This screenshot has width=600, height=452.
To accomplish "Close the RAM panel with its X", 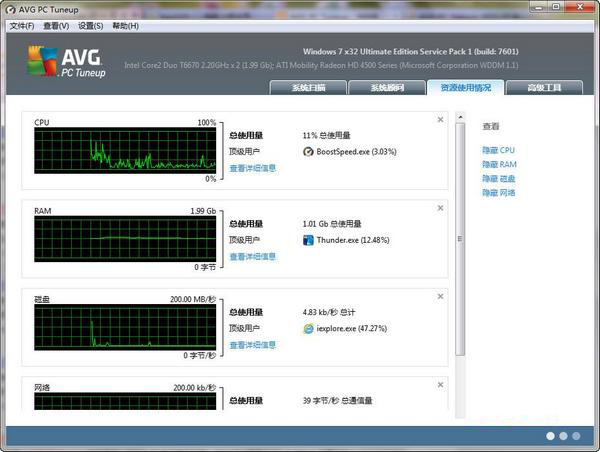I will [440, 208].
